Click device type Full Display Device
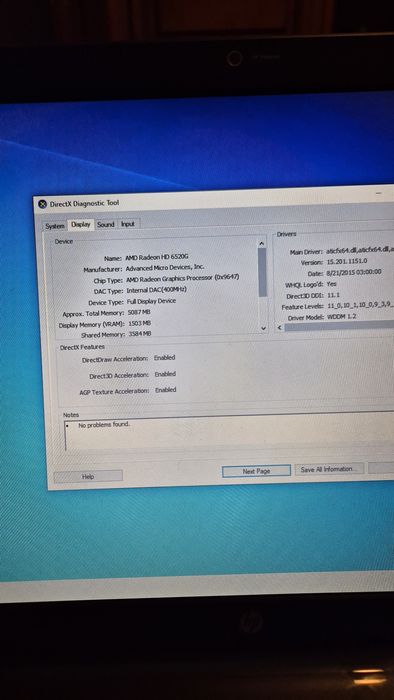Image resolution: width=394 pixels, height=700 pixels. click(x=151, y=301)
